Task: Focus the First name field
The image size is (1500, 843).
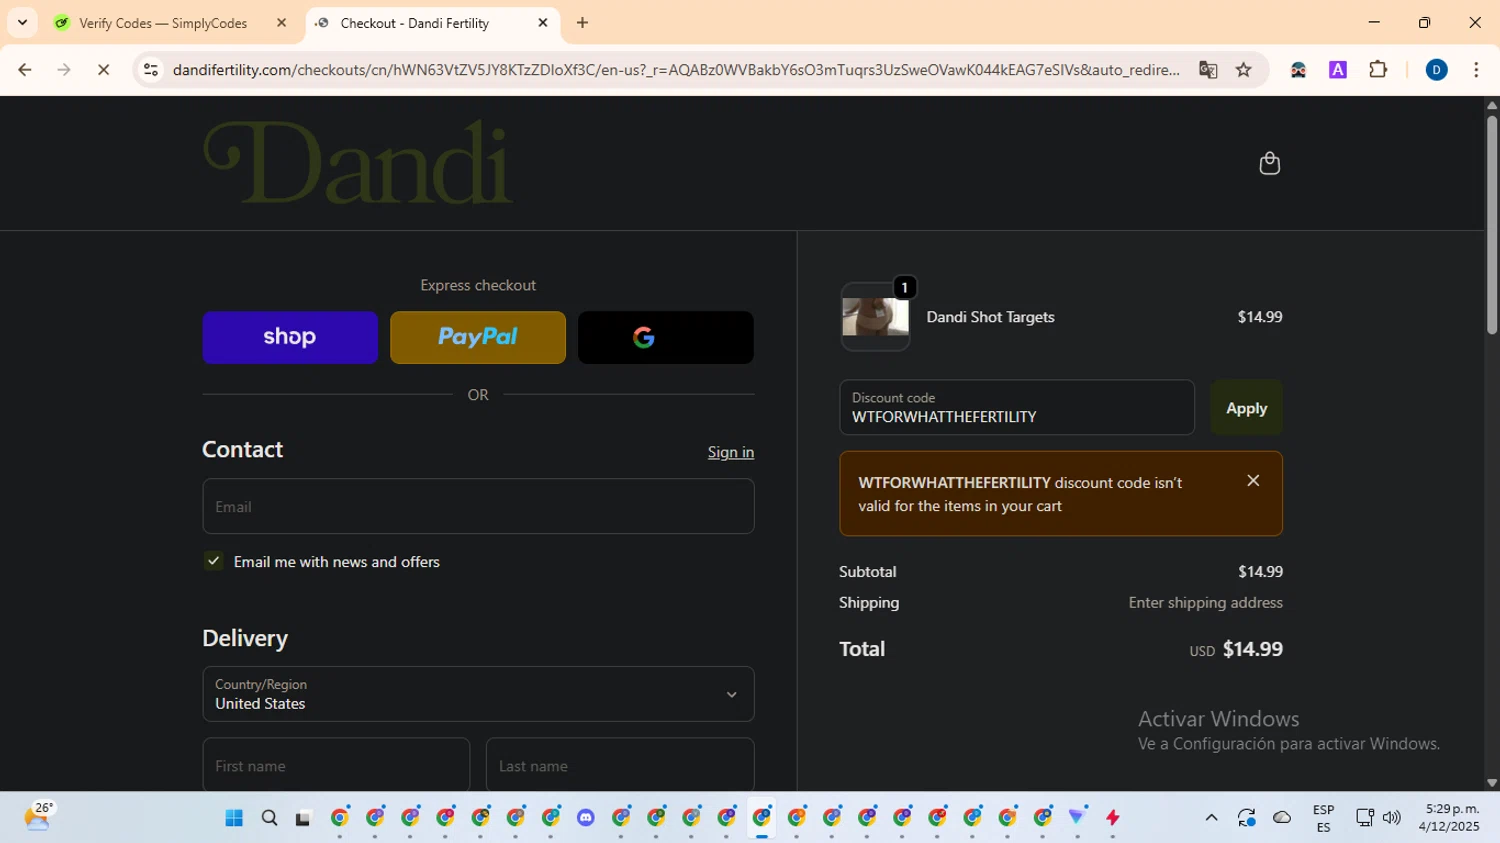Action: point(336,765)
